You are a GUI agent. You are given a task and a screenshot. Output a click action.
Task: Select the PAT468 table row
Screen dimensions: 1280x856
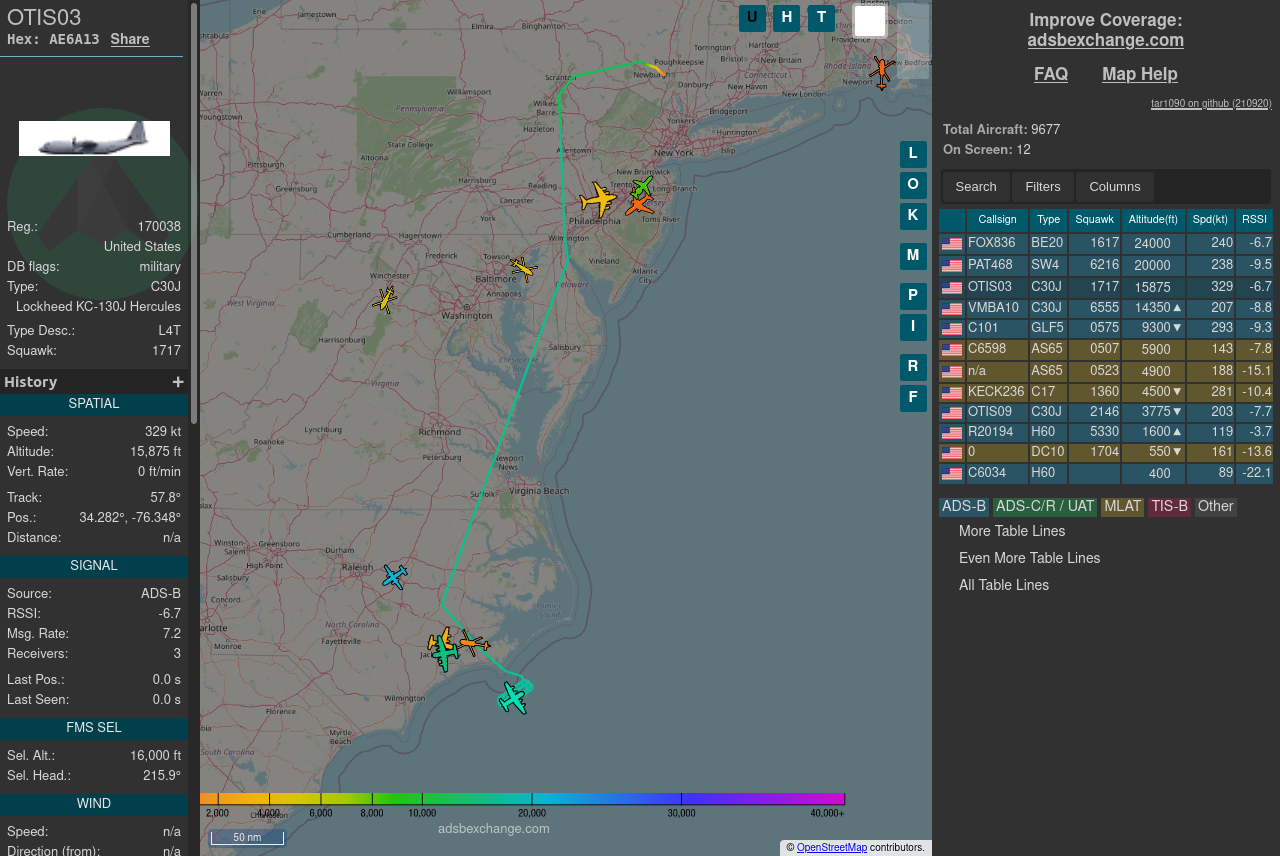(1105, 264)
